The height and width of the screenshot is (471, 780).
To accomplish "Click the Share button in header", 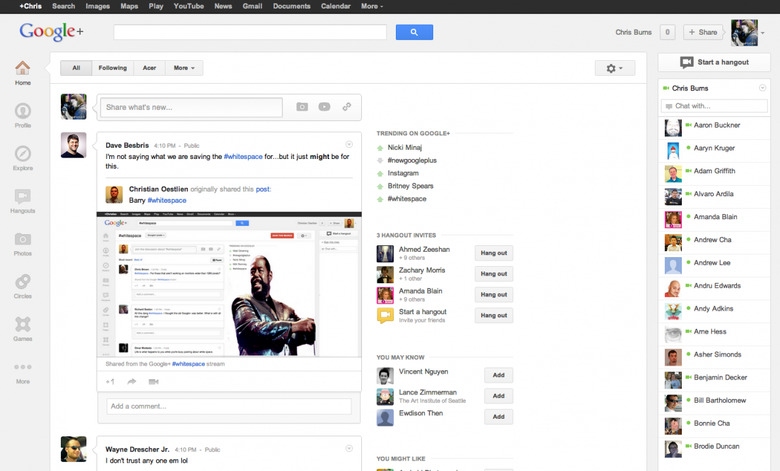I will tap(703, 32).
